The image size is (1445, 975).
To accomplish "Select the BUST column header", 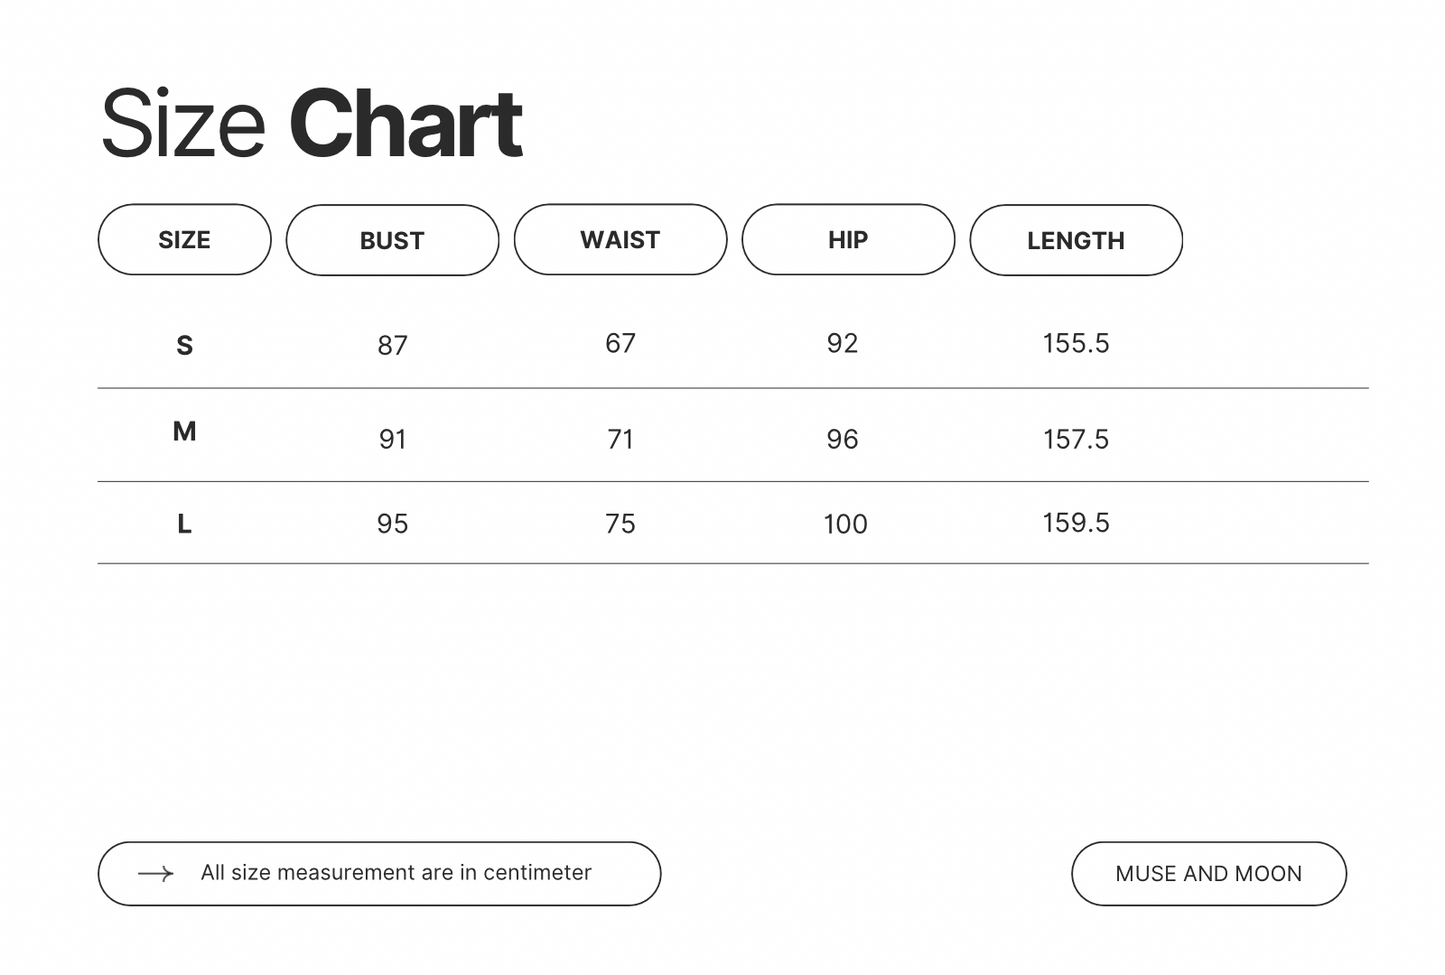I will 392,241.
